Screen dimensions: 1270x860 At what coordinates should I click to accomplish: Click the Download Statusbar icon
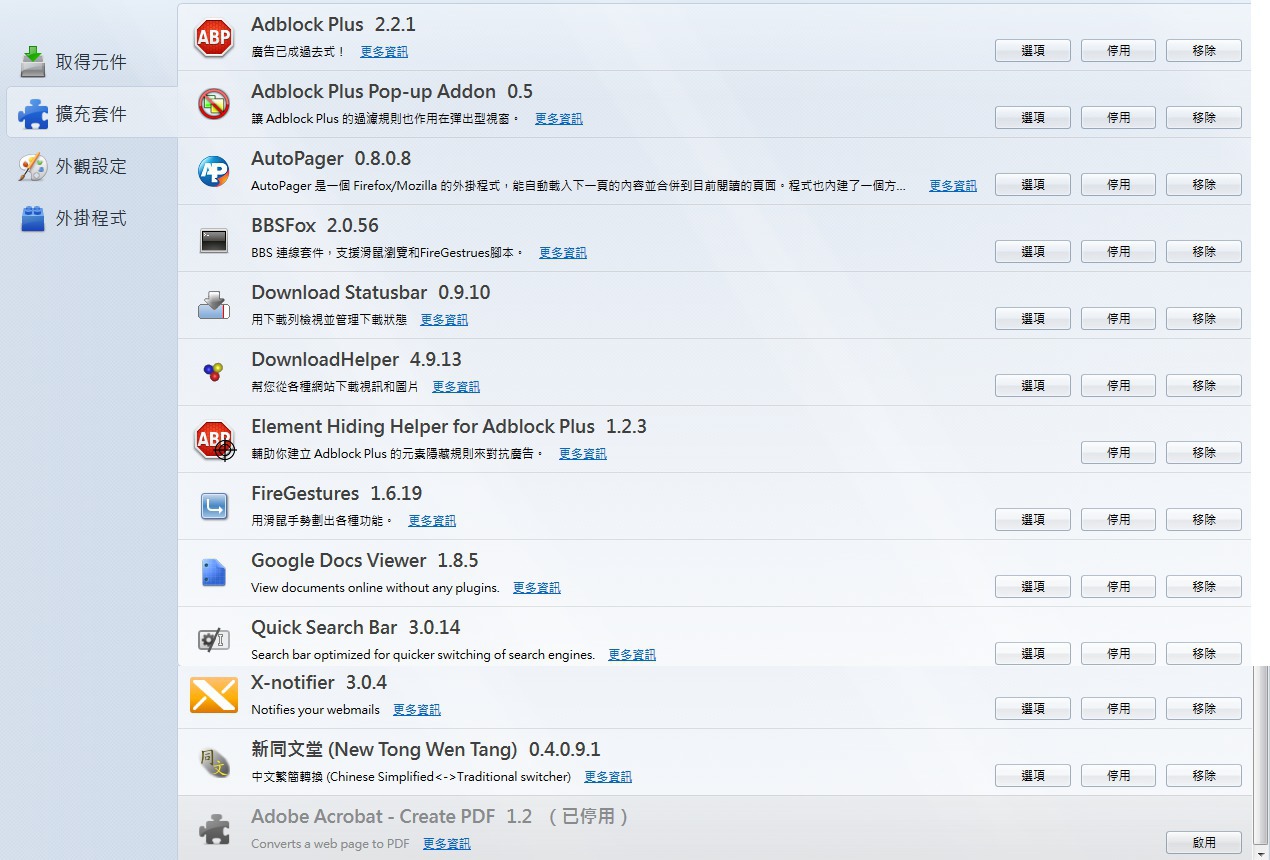[214, 305]
